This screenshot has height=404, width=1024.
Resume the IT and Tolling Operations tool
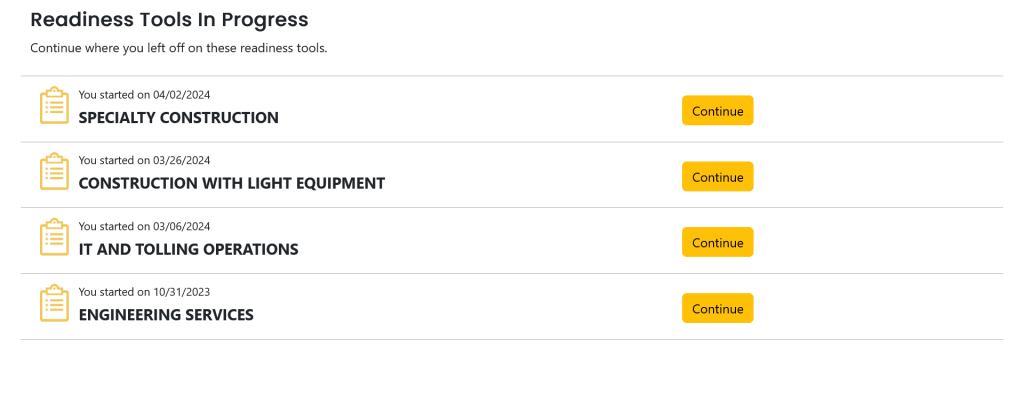717,242
